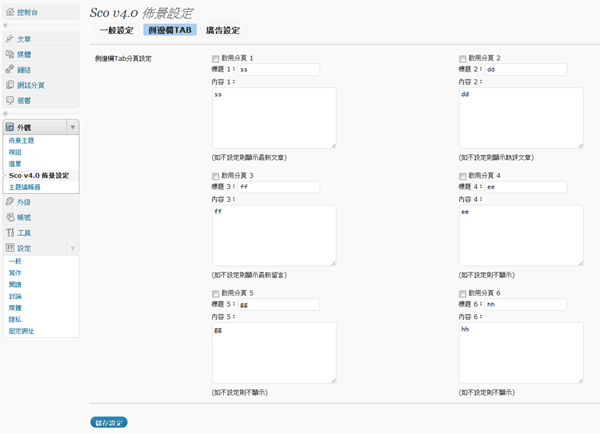Click inside Content 4 textarea with ee
600x434 pixels.
click(x=521, y=235)
